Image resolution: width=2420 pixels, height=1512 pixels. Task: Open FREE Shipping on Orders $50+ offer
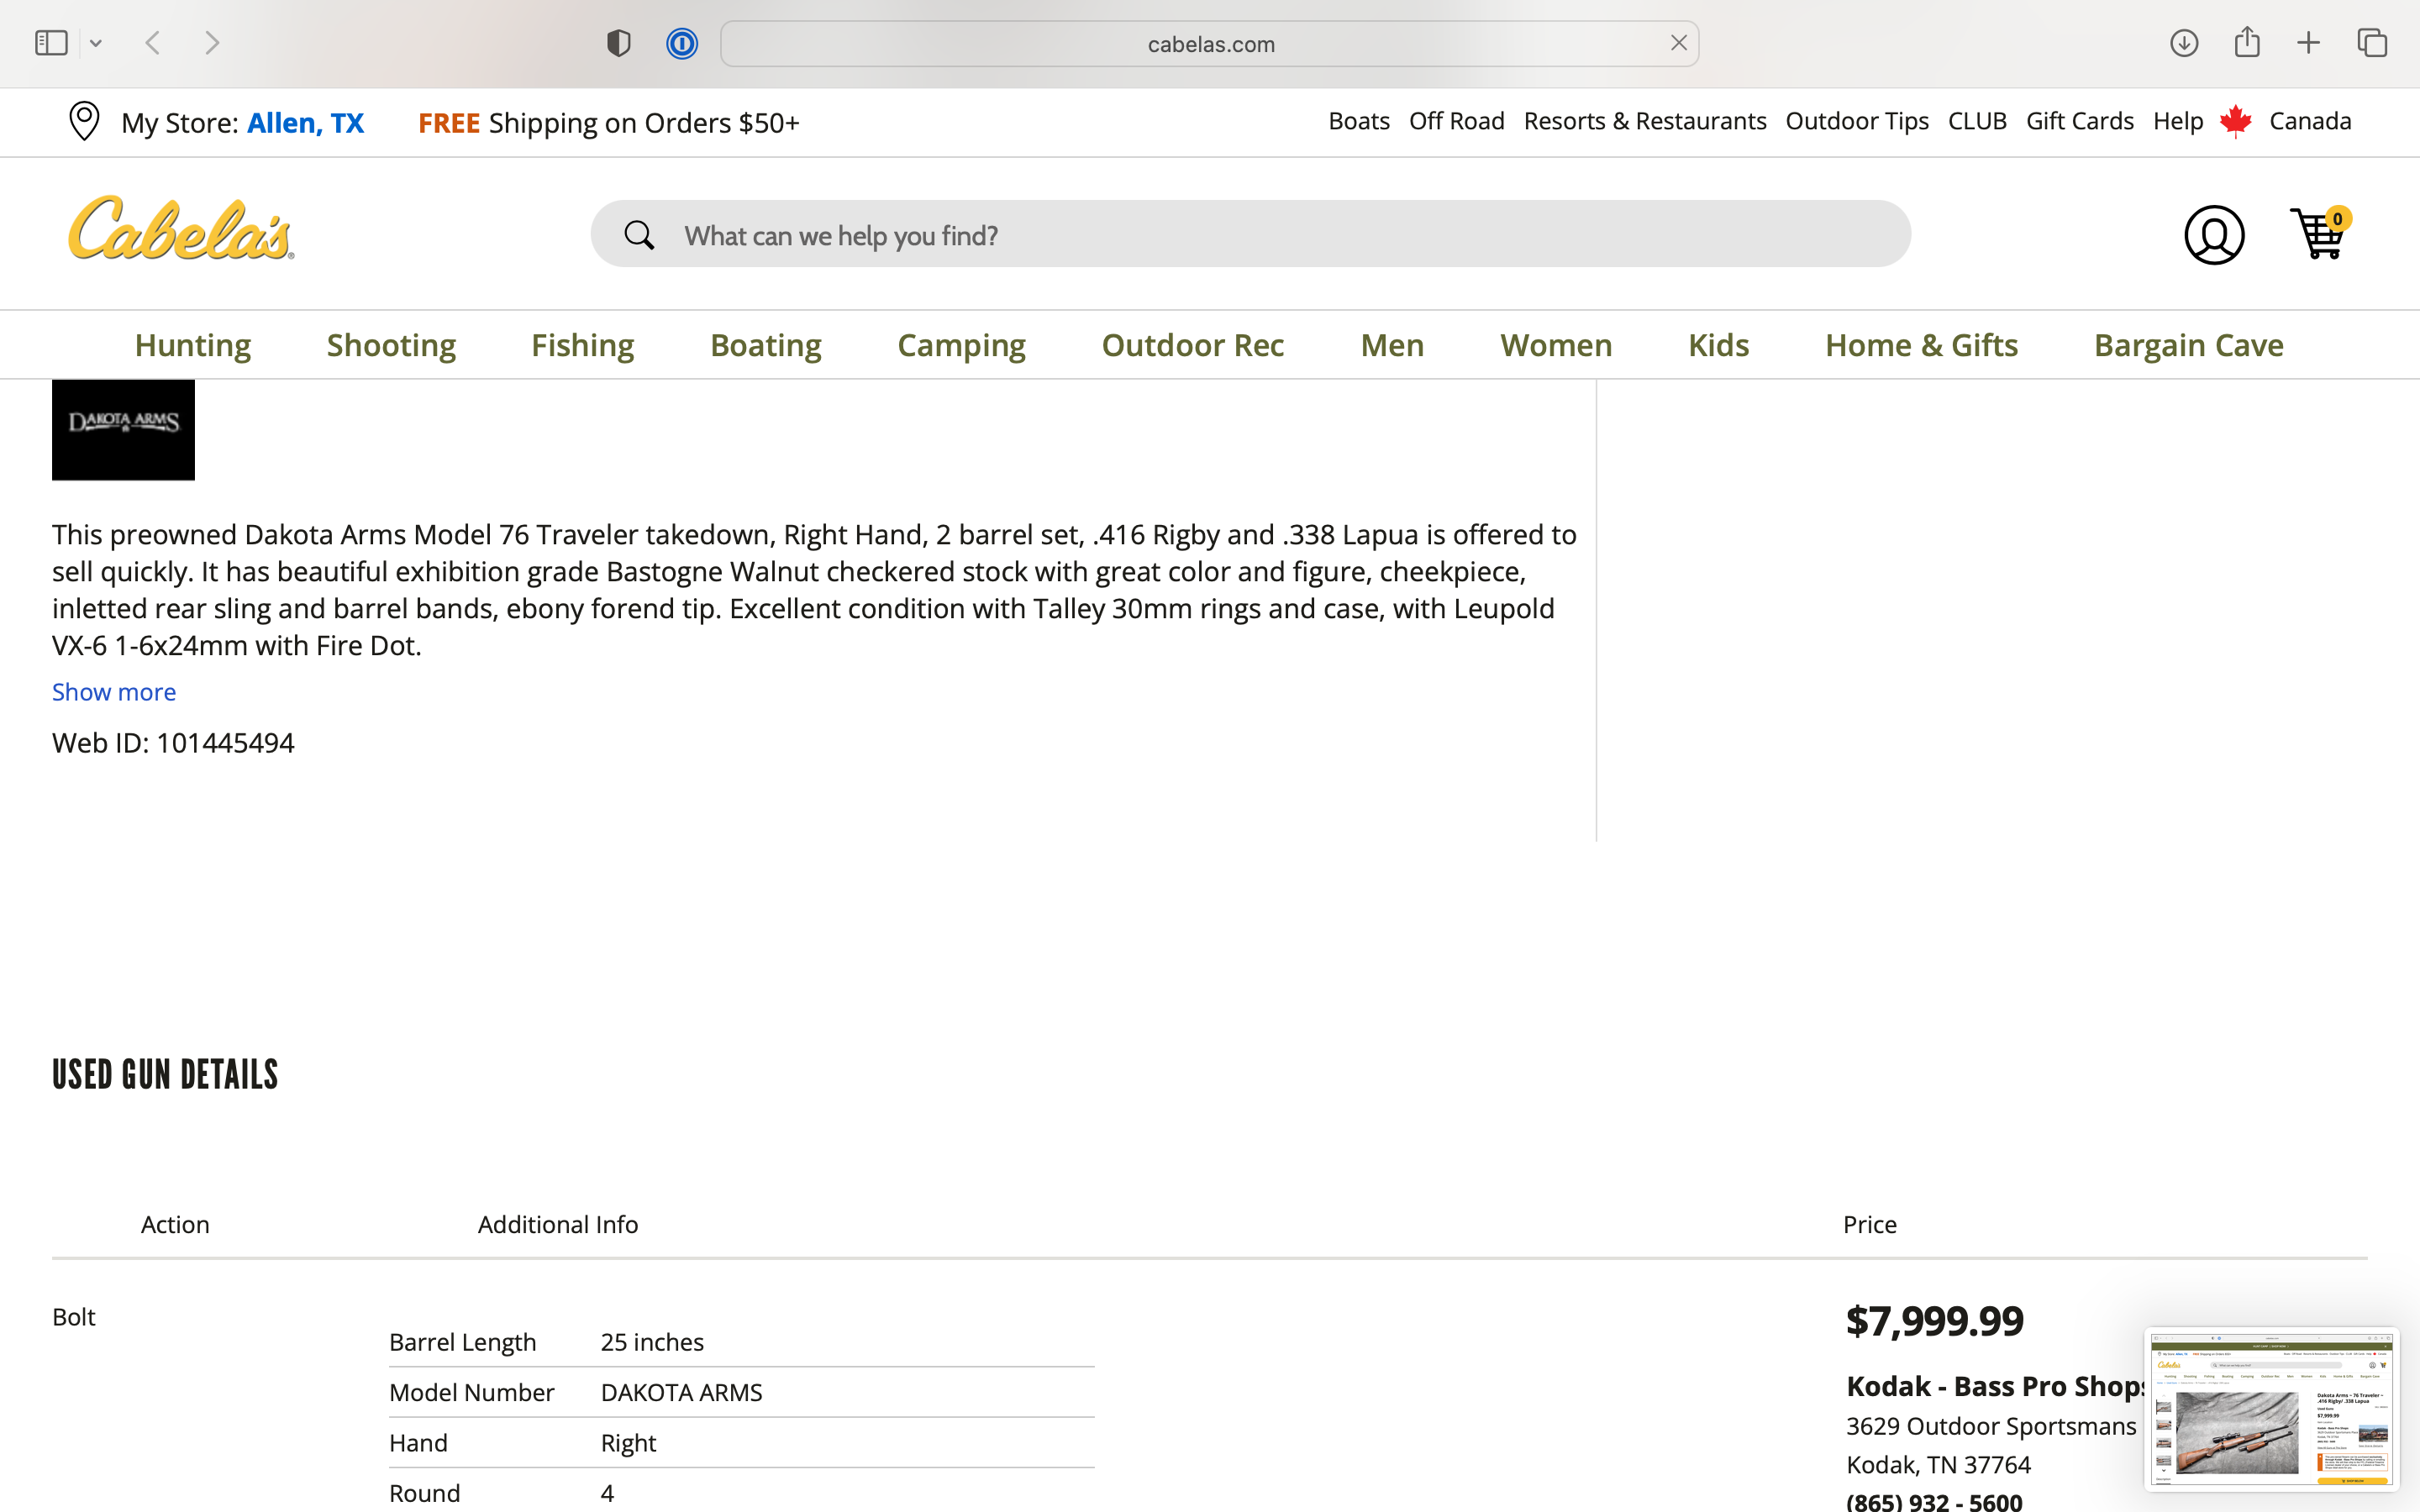coord(608,123)
